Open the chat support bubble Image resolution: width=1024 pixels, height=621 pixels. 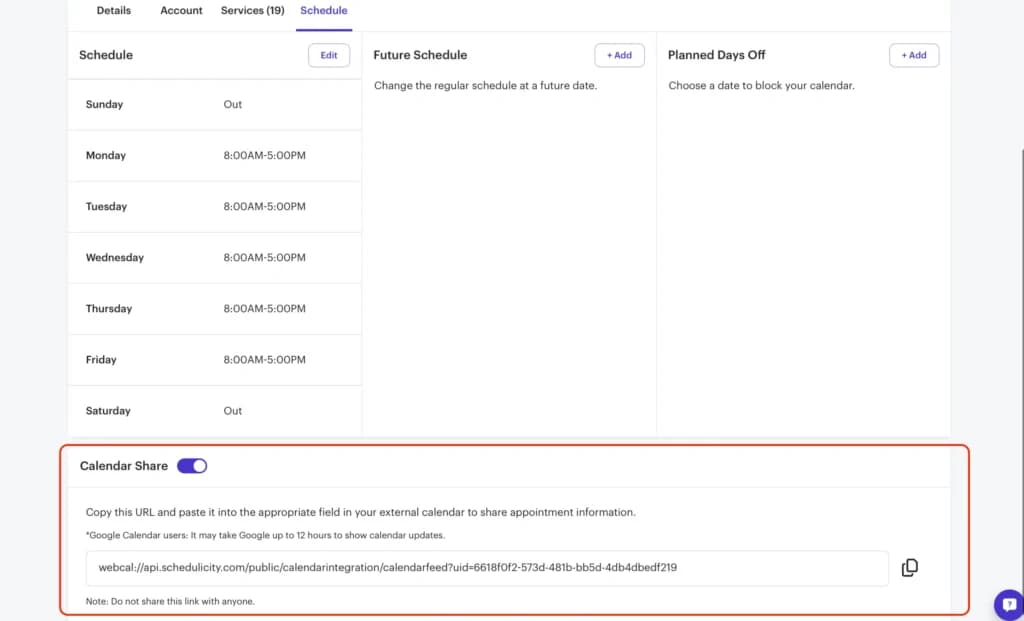(1009, 605)
